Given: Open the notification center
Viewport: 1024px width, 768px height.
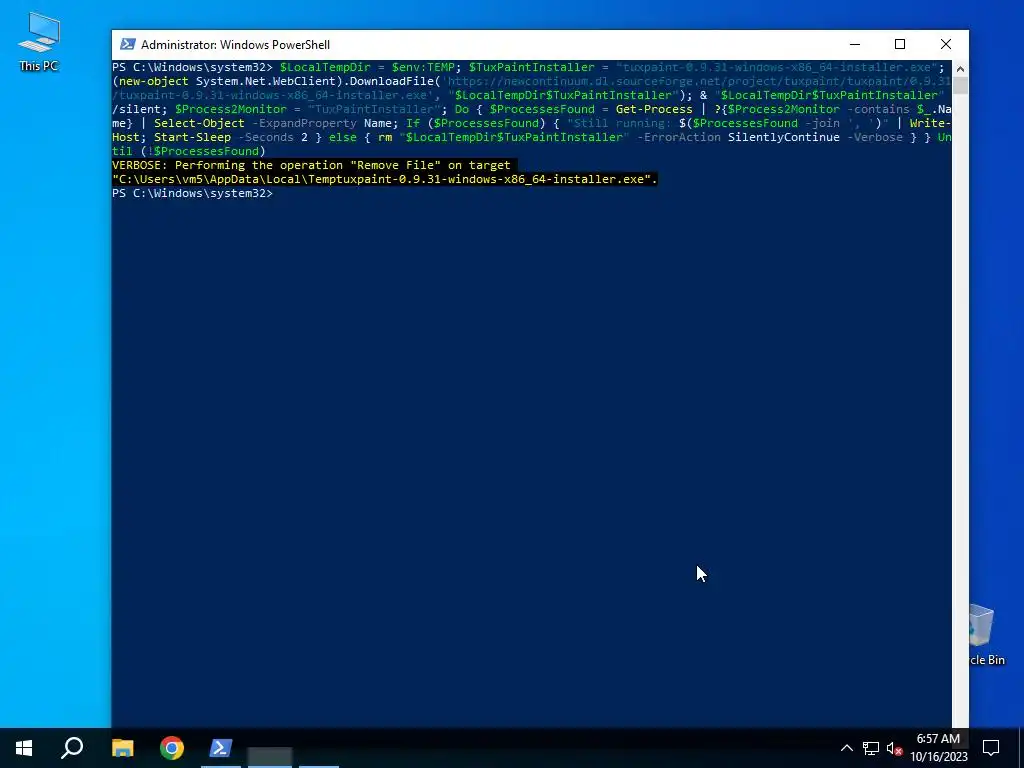Looking at the screenshot, I should point(991,748).
